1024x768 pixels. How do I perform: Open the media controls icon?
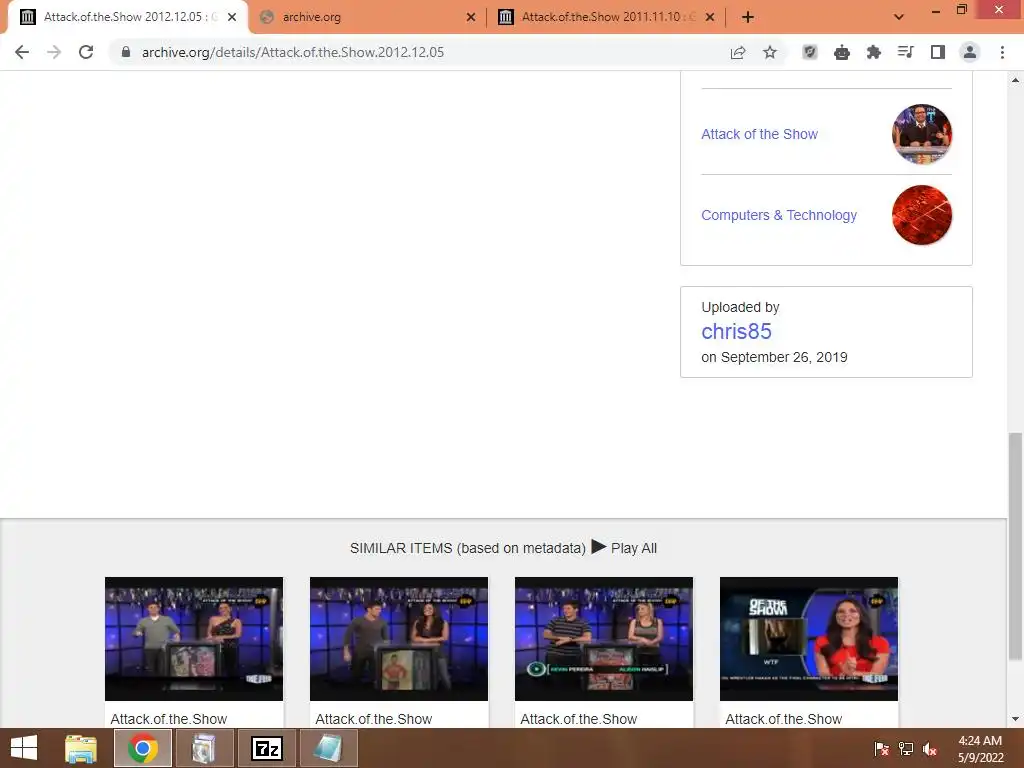(x=906, y=52)
